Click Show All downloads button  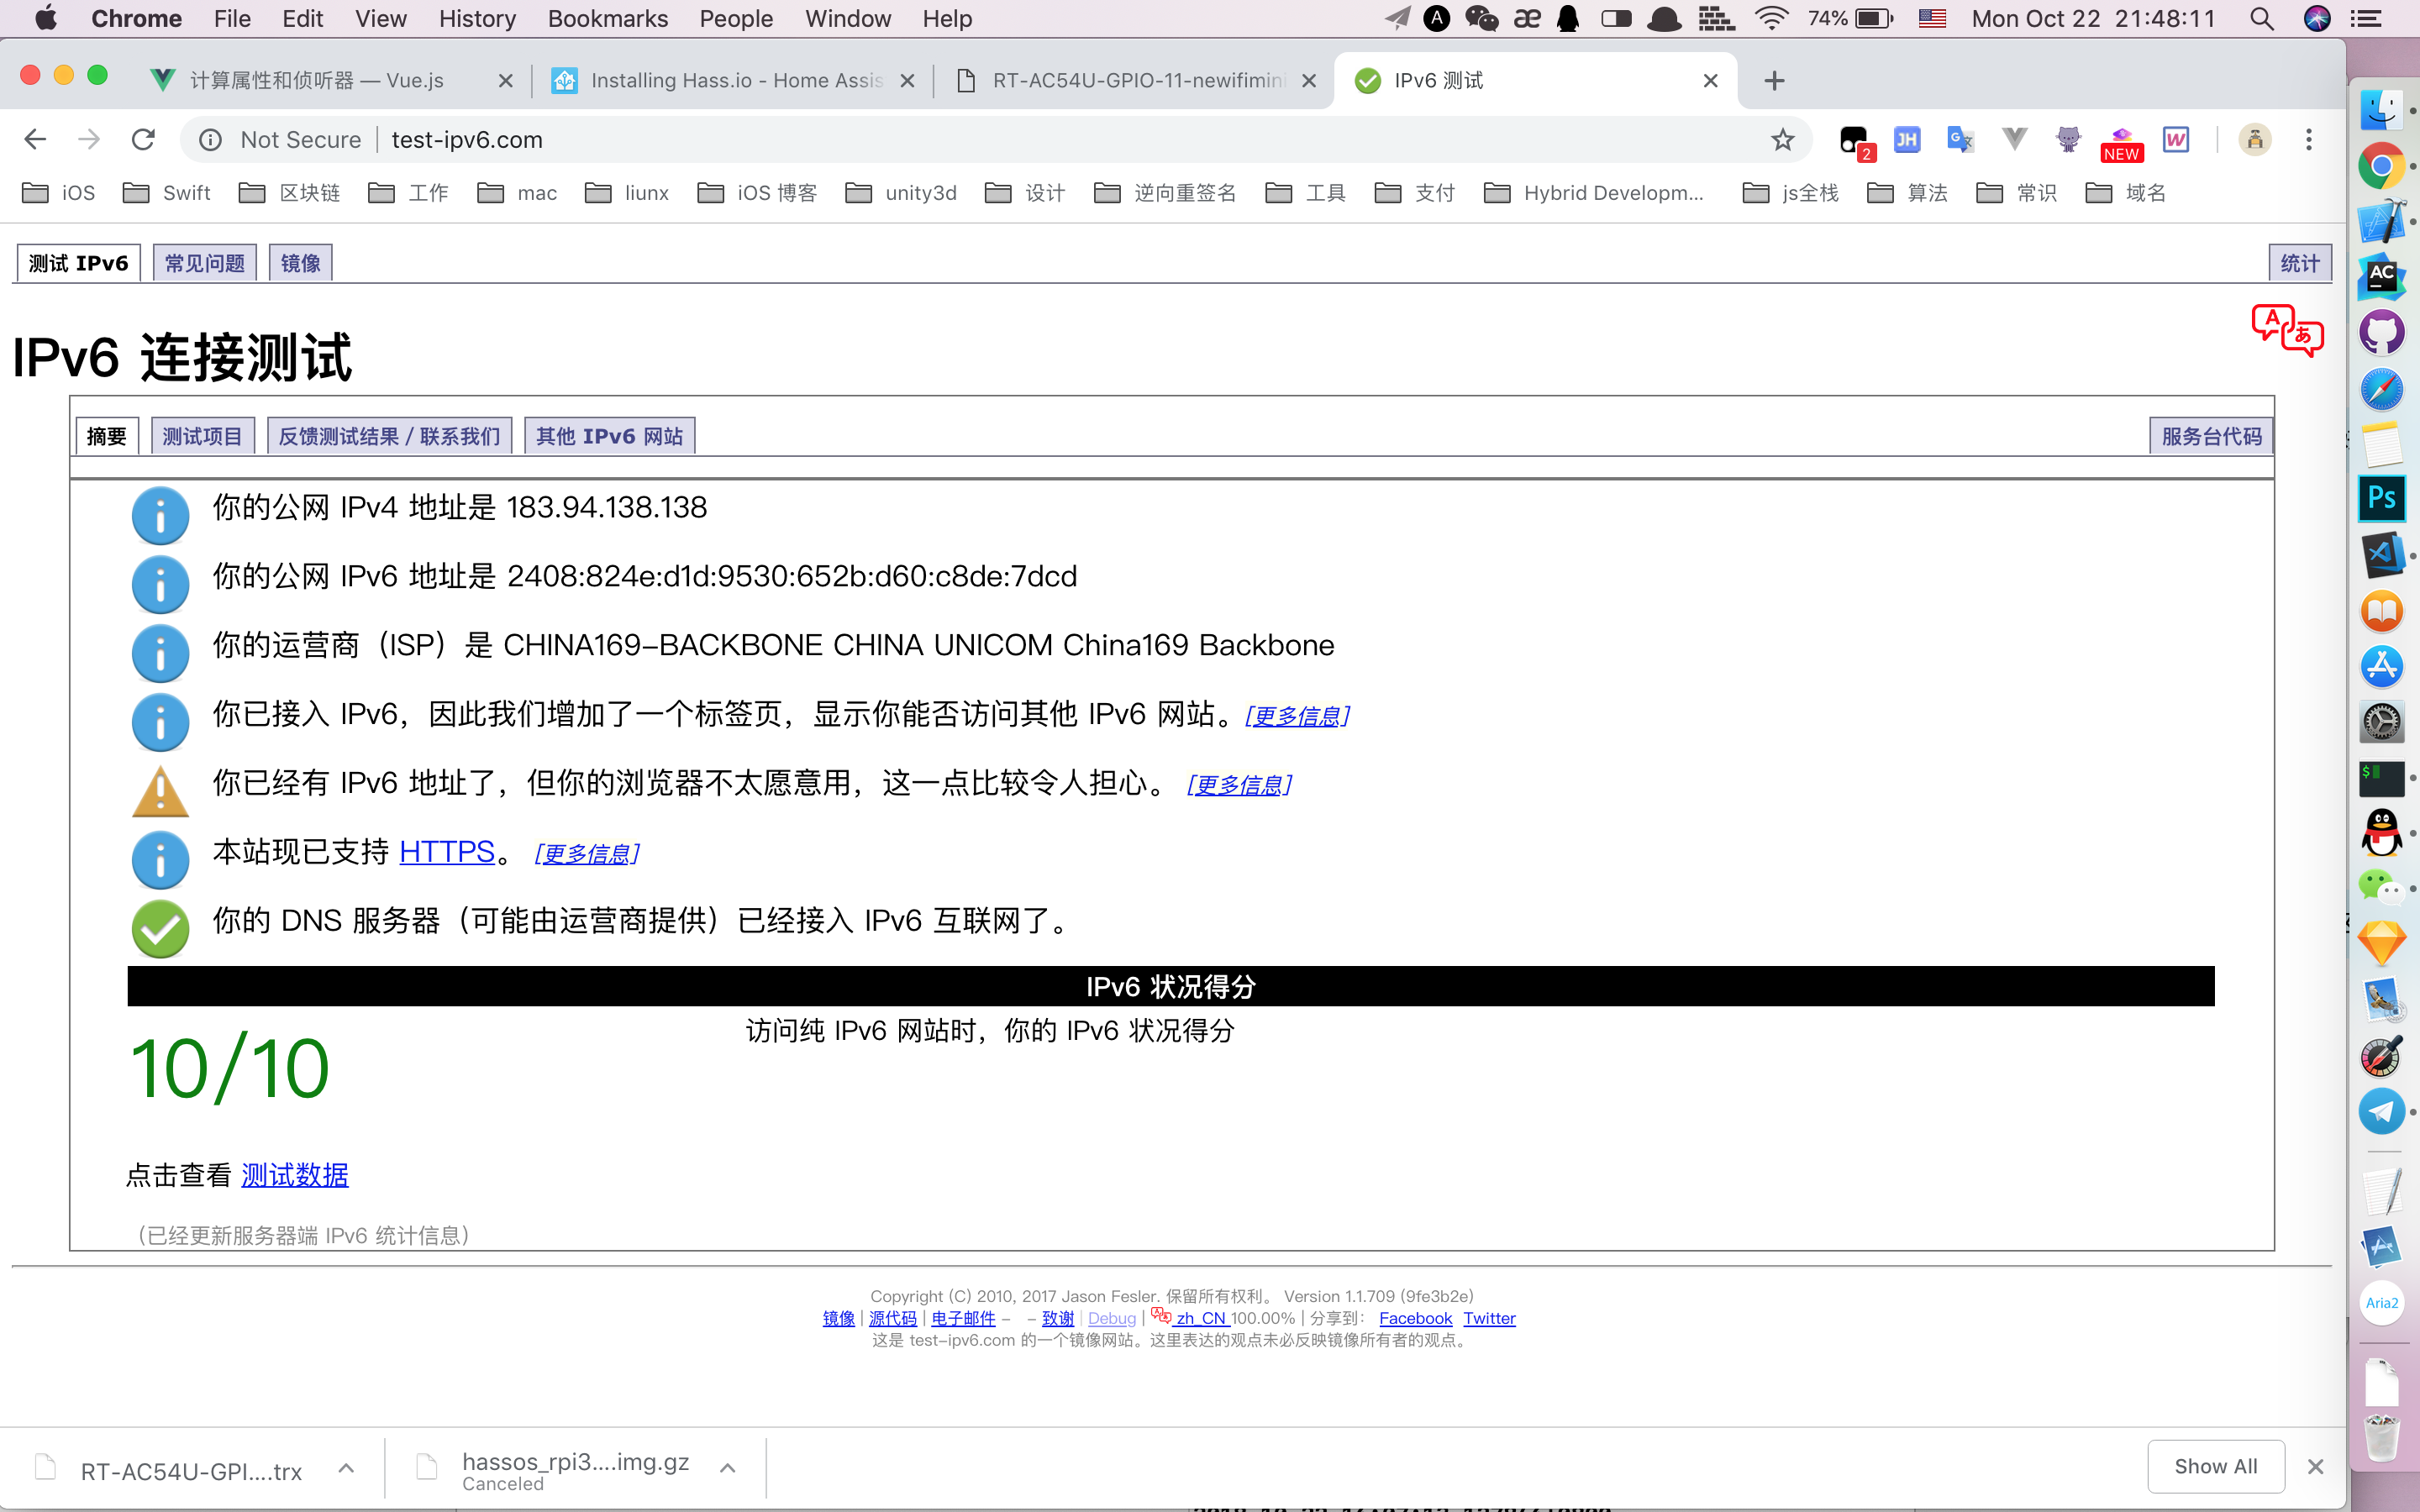tap(2215, 1466)
